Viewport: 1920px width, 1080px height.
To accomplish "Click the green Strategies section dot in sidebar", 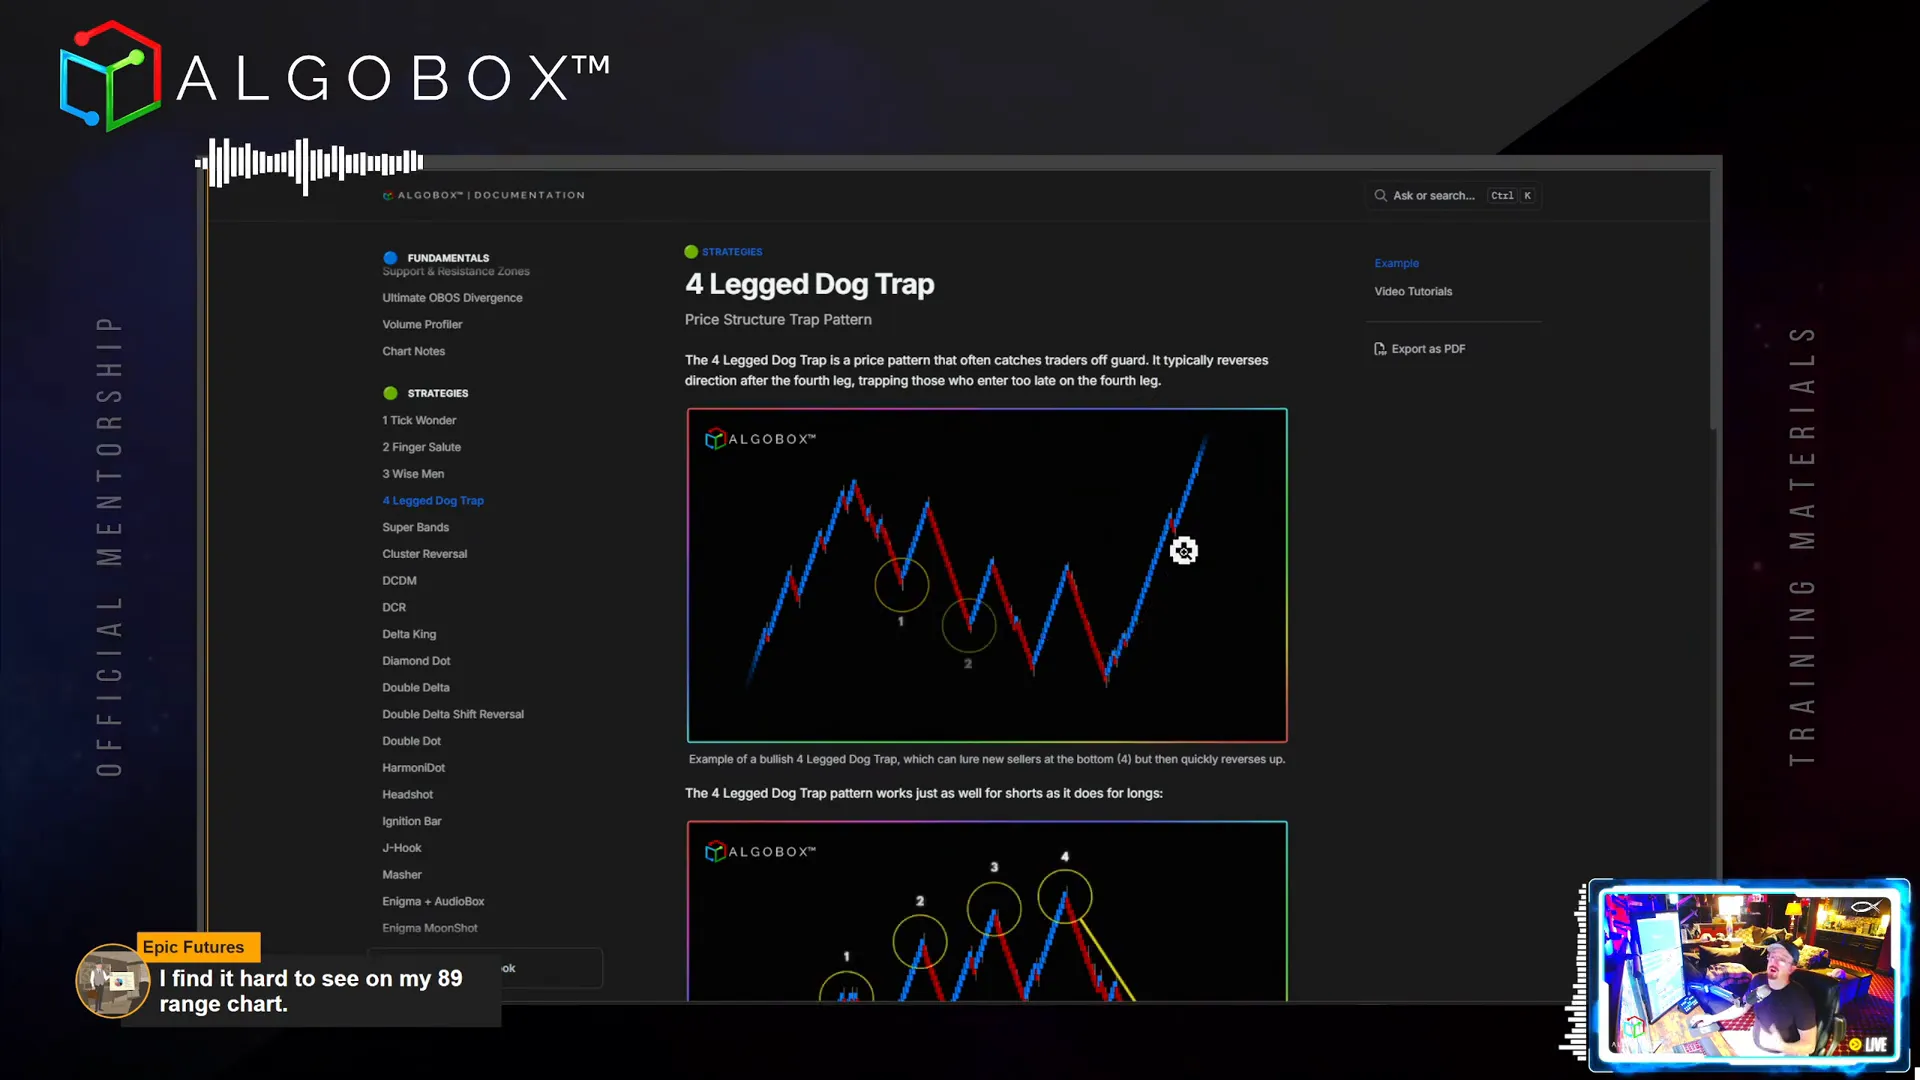I will (390, 393).
